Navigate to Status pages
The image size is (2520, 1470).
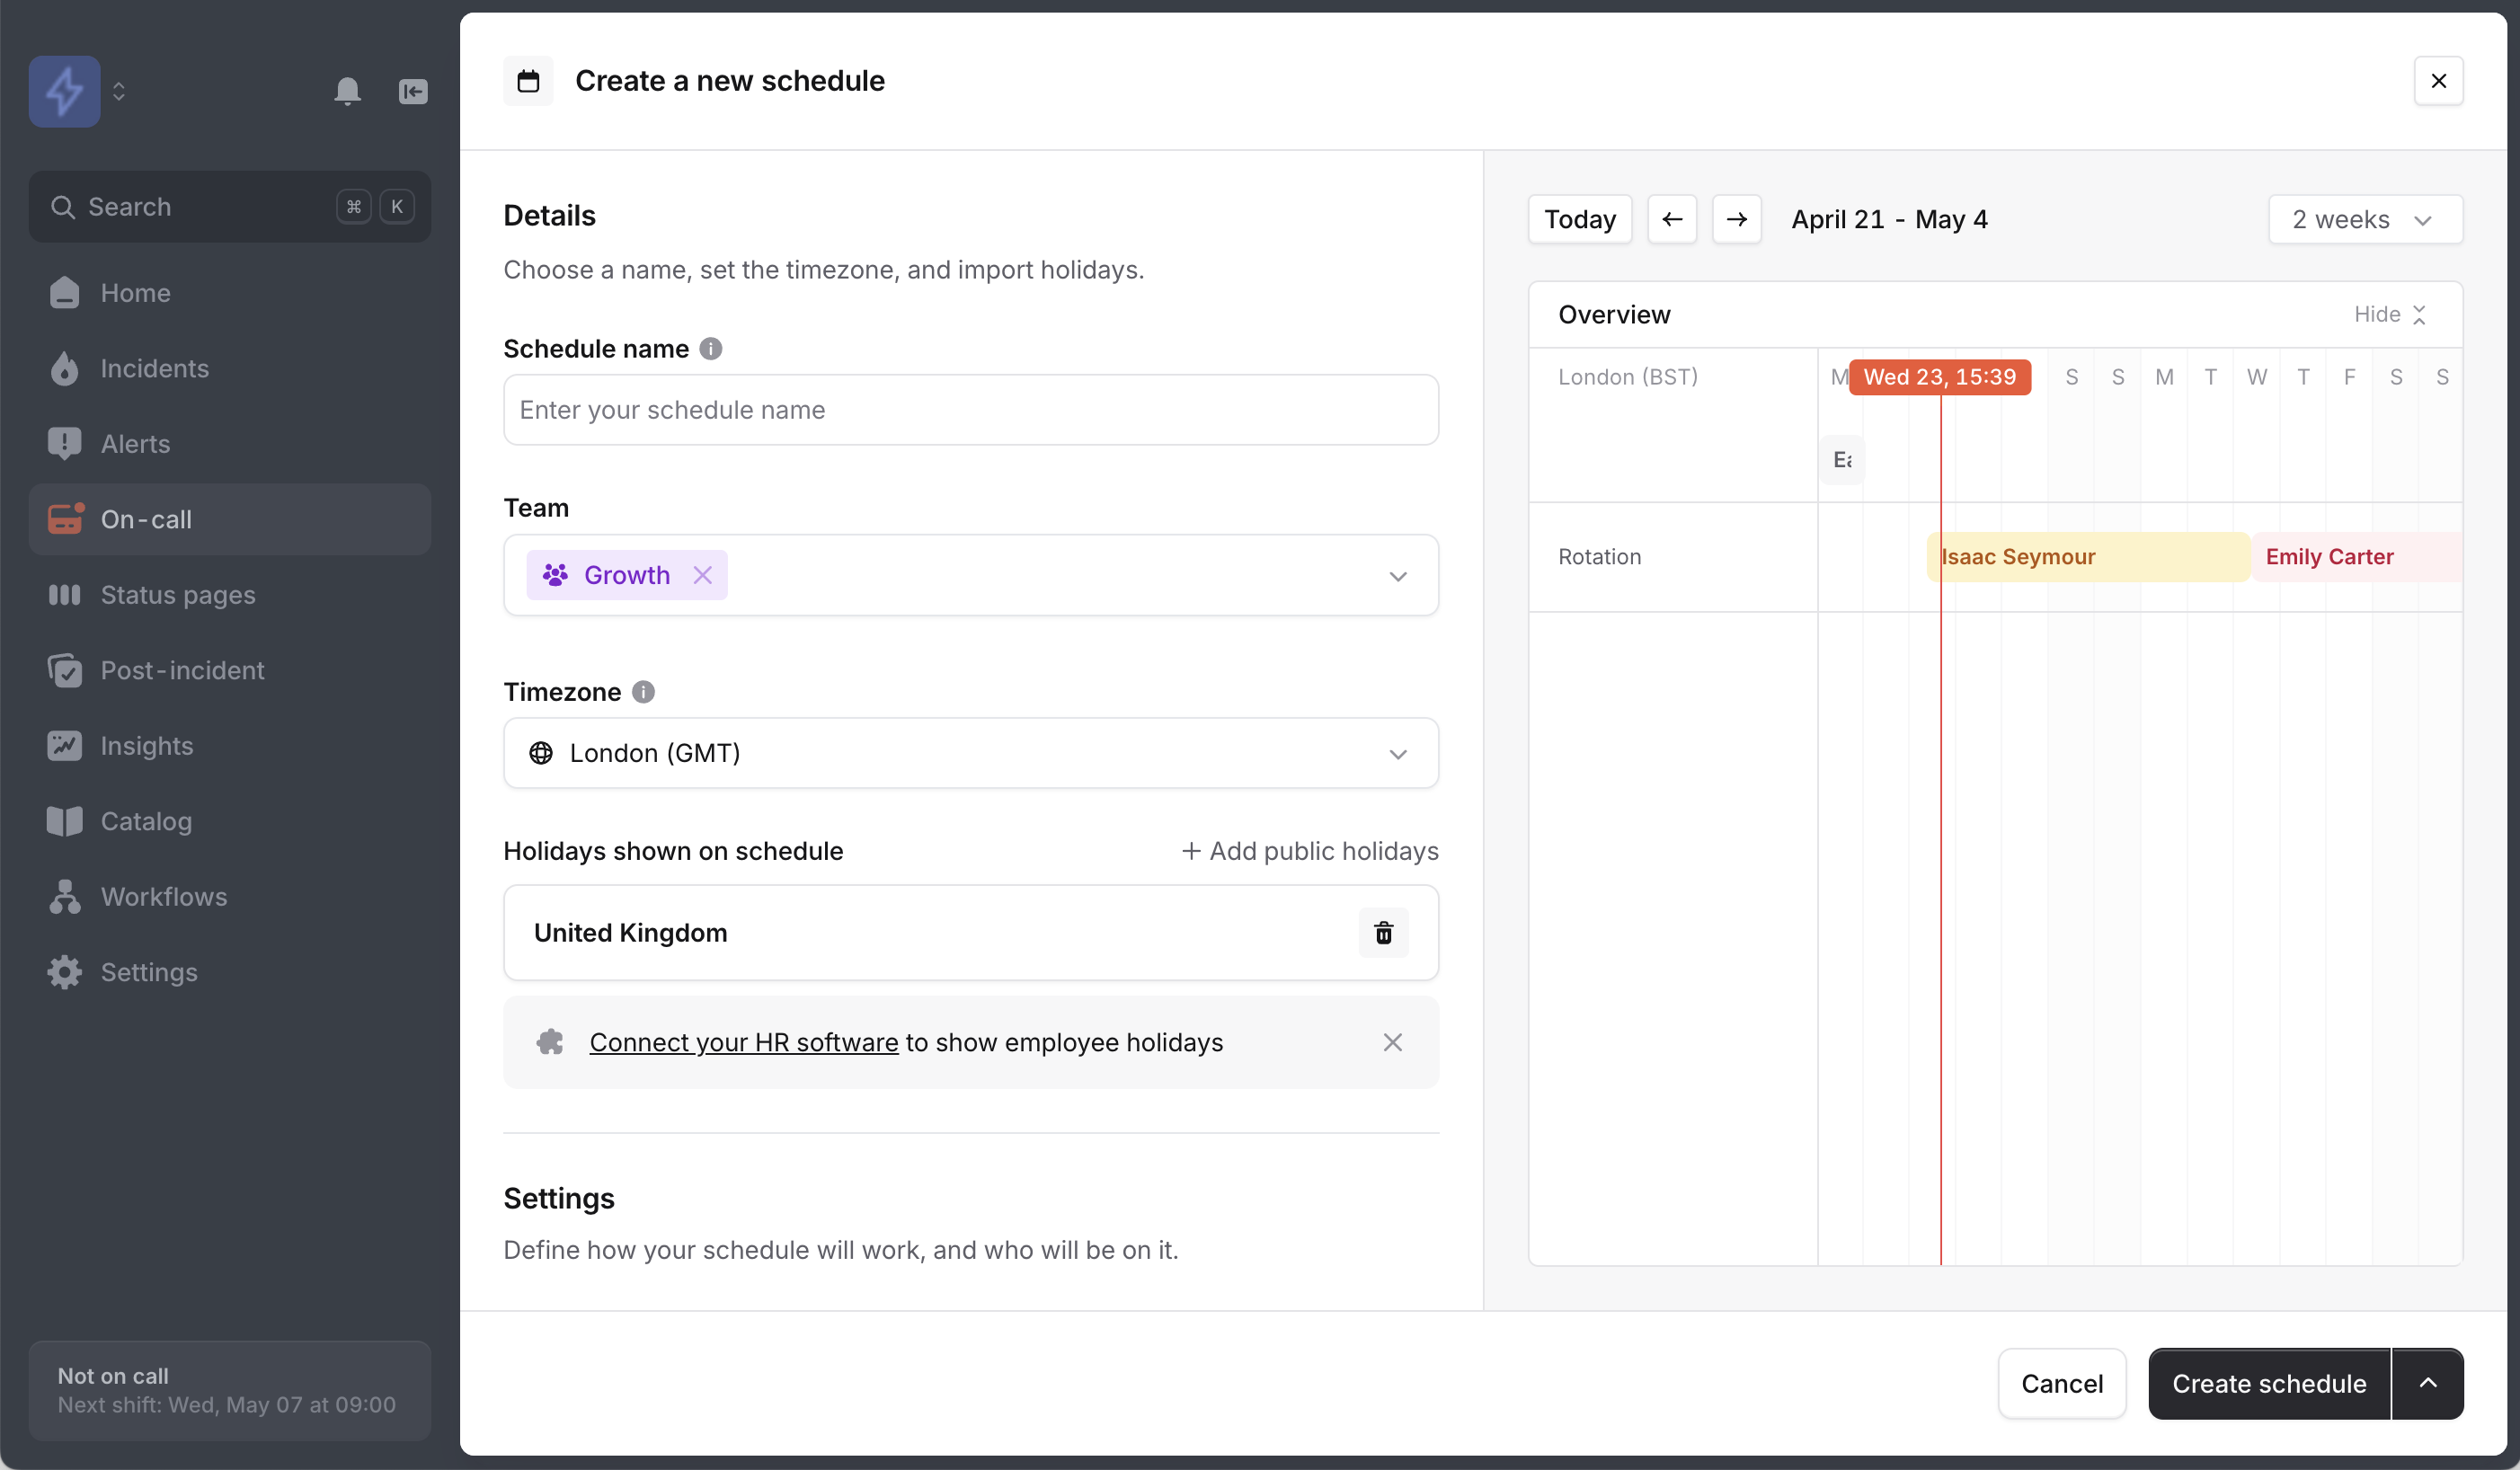(x=178, y=595)
